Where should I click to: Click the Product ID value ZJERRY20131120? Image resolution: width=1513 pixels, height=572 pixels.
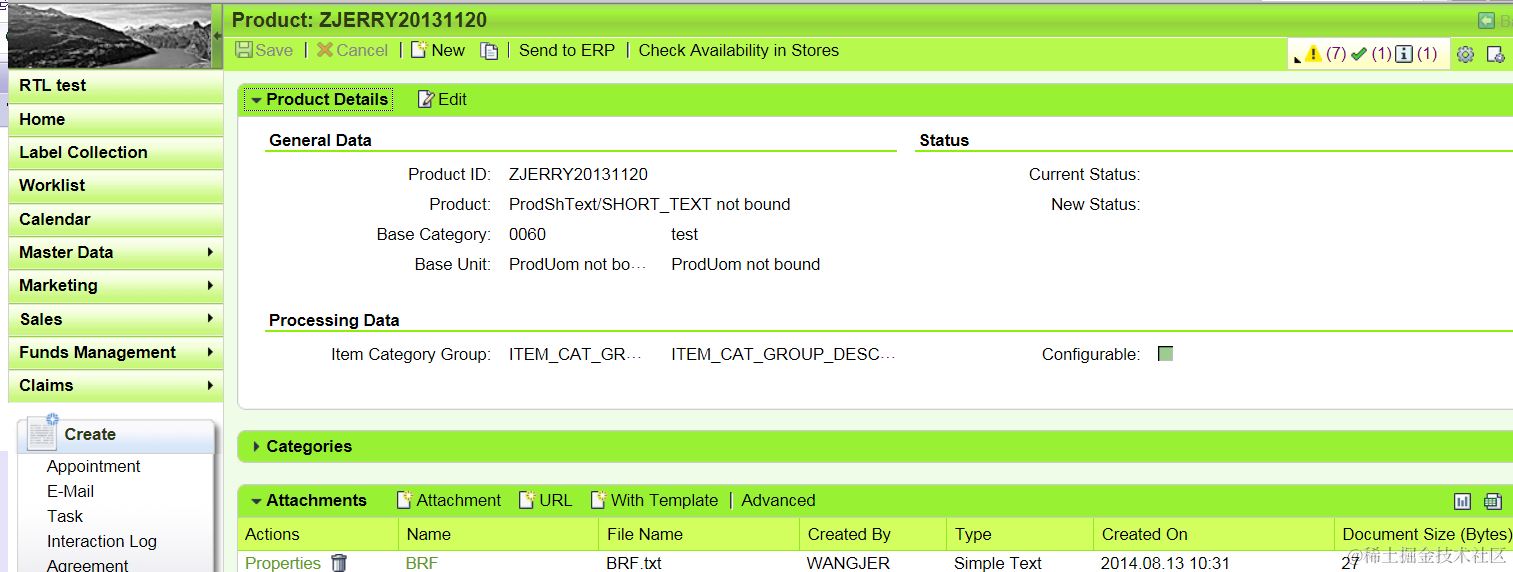point(578,174)
